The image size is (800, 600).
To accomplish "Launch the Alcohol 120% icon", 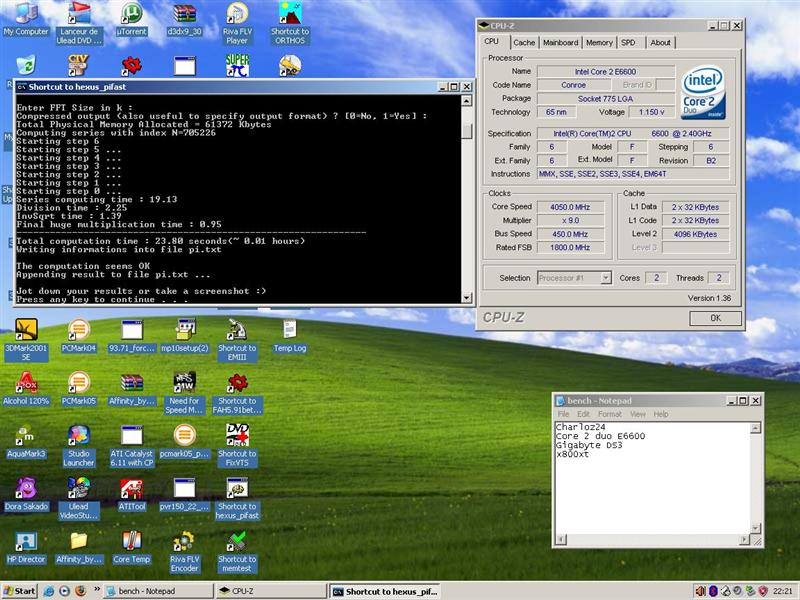I will 26,388.
